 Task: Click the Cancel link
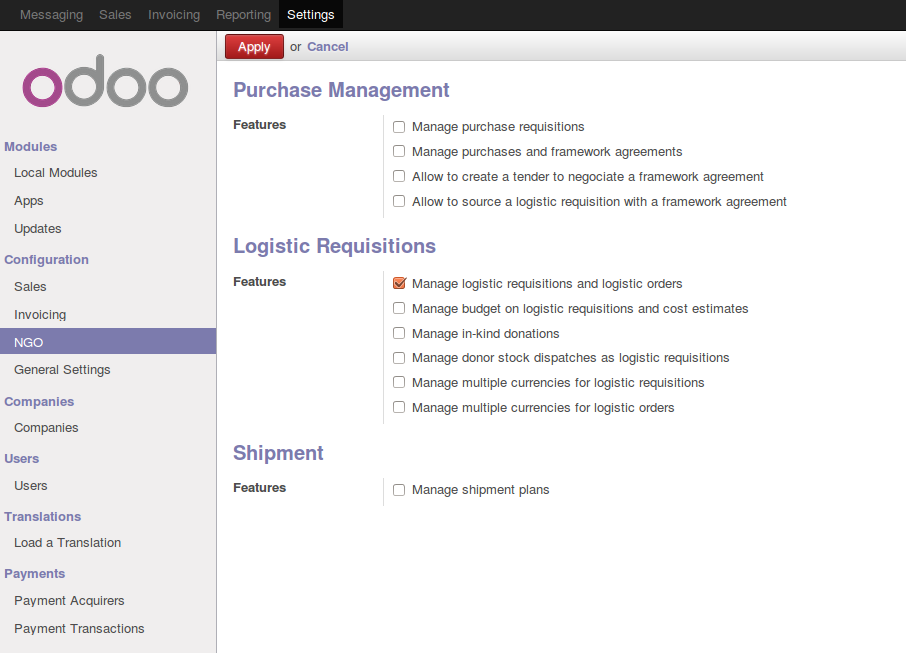(x=328, y=47)
